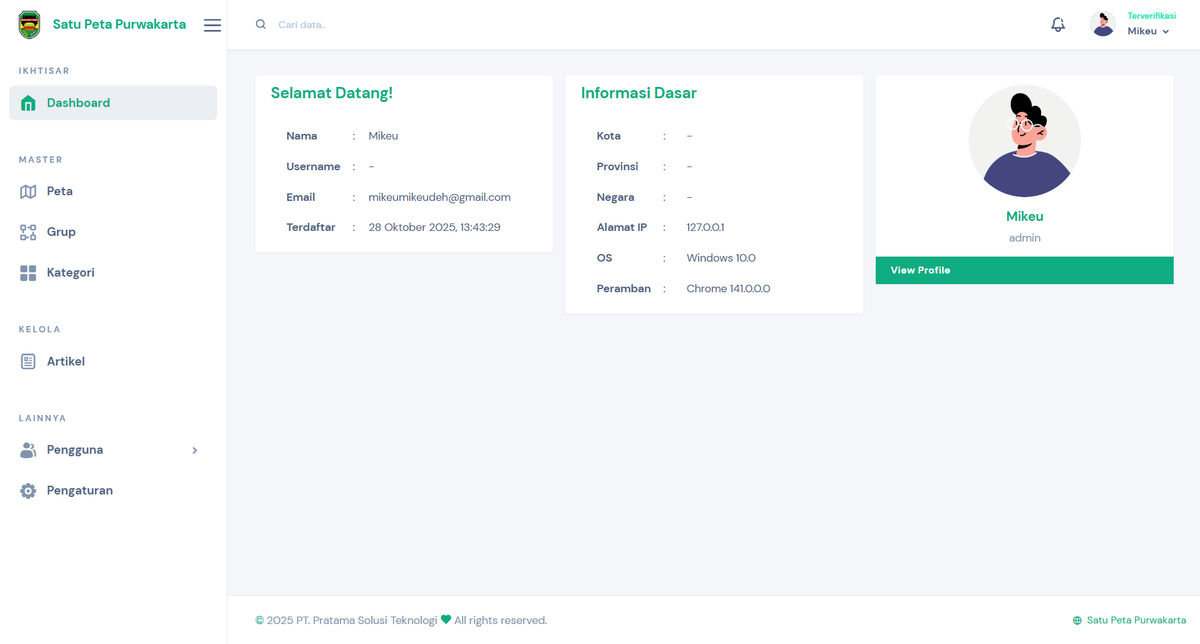
Task: Click the globe icon in the footer
Action: point(1077,621)
